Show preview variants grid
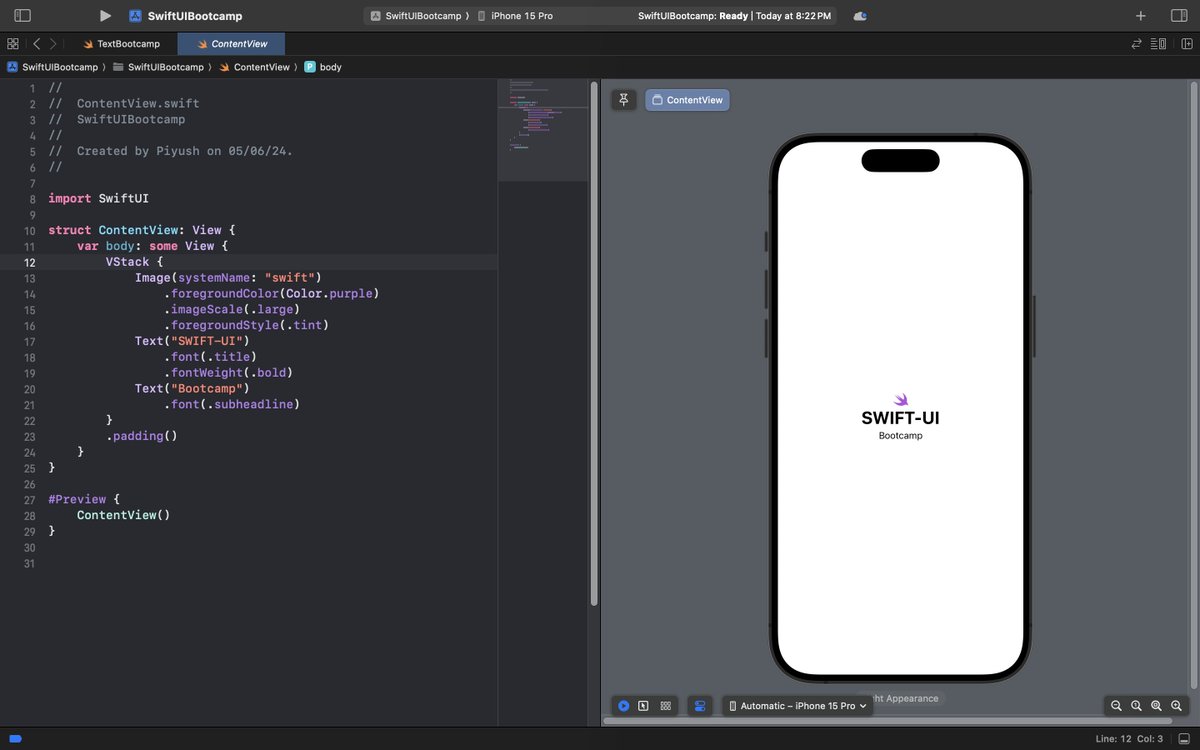1200x750 pixels. pyautogui.click(x=665, y=705)
